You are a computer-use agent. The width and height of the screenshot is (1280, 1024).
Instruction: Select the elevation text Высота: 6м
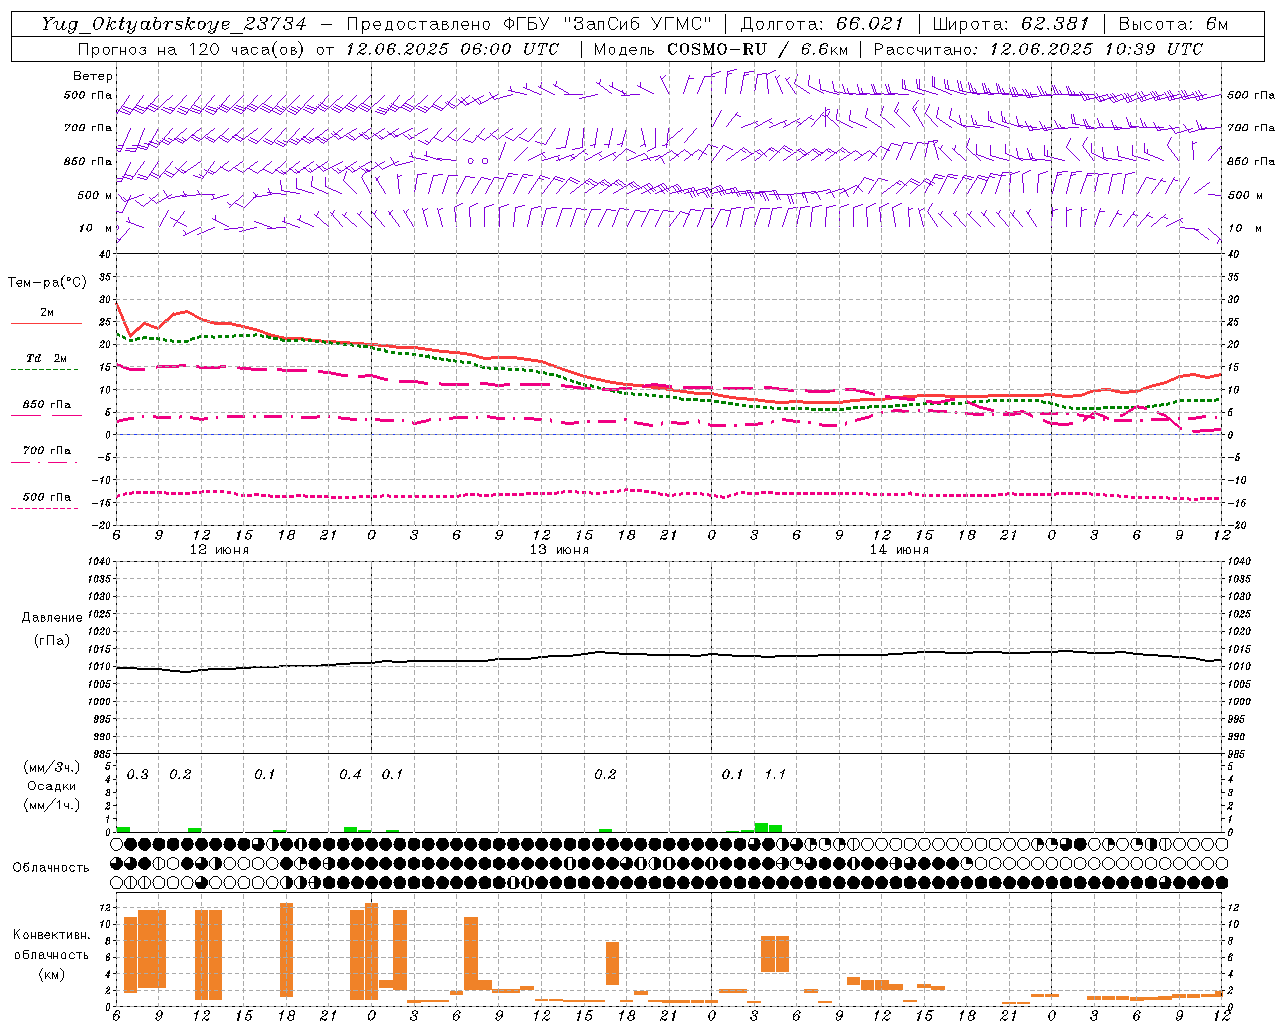tap(1173, 24)
